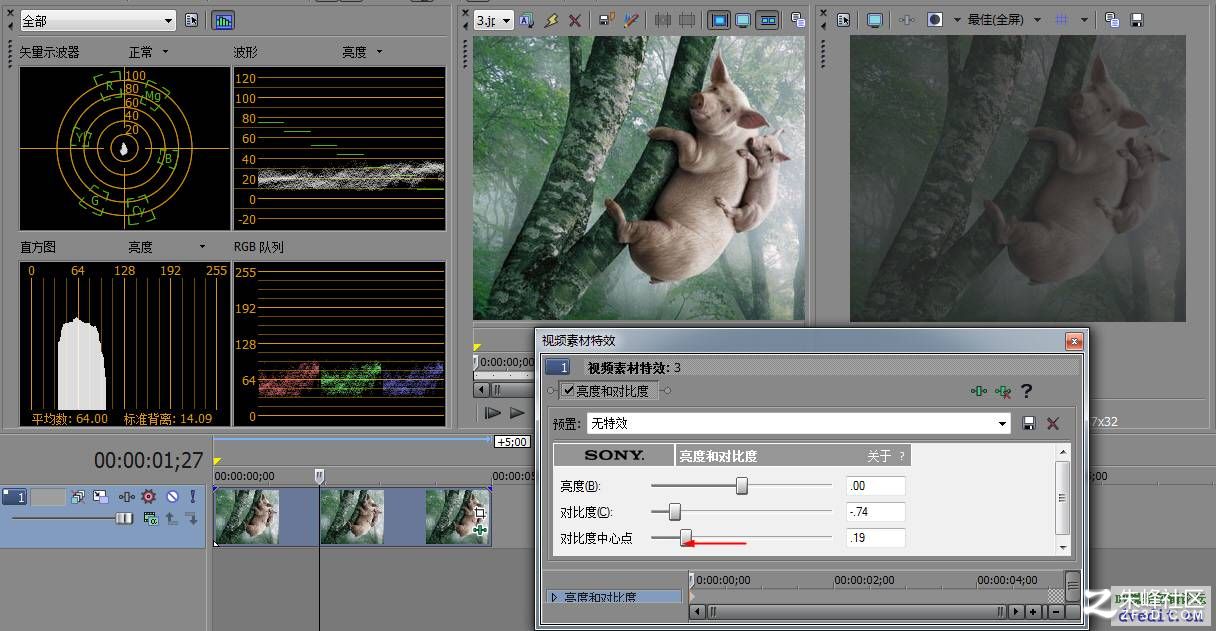Solo track 1 with the exclamation icon
Viewport: 1216px width, 631px height.
(193, 496)
